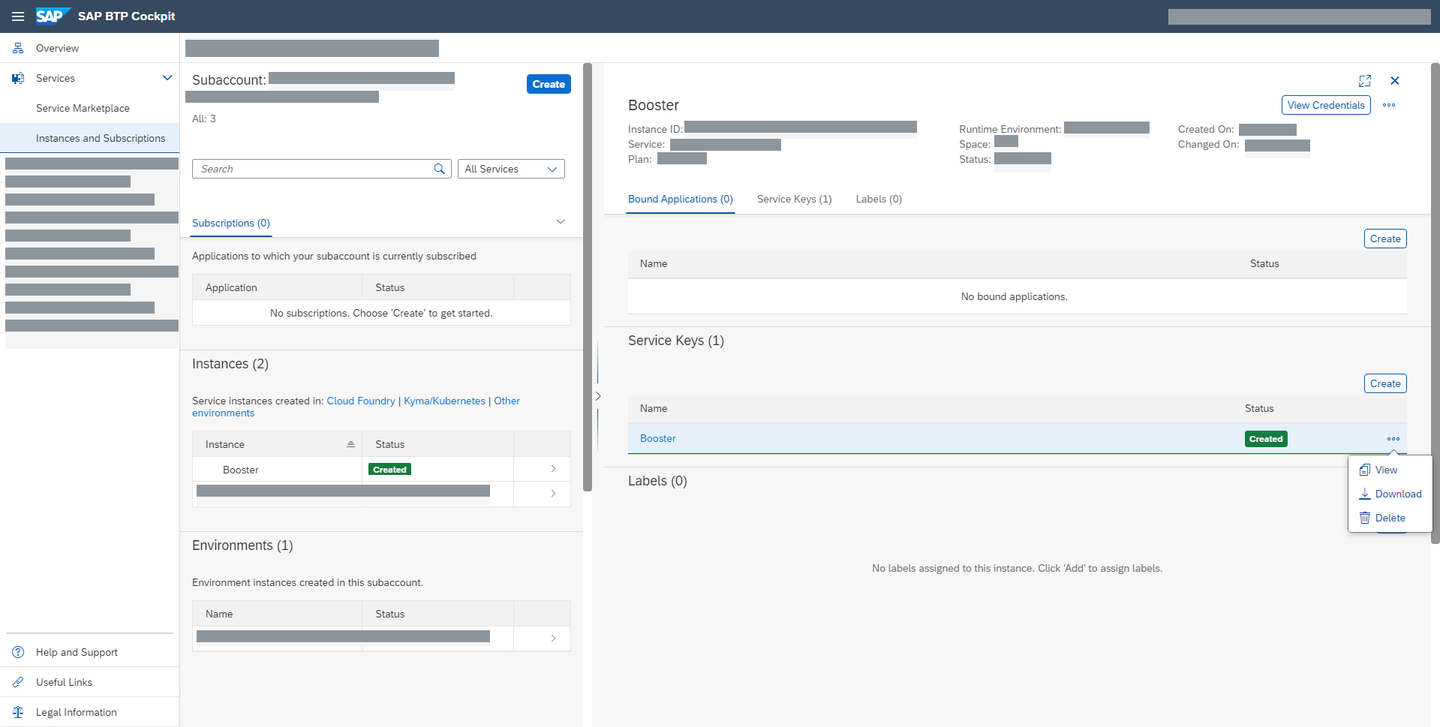Close the Booster details panel

pos(1395,81)
